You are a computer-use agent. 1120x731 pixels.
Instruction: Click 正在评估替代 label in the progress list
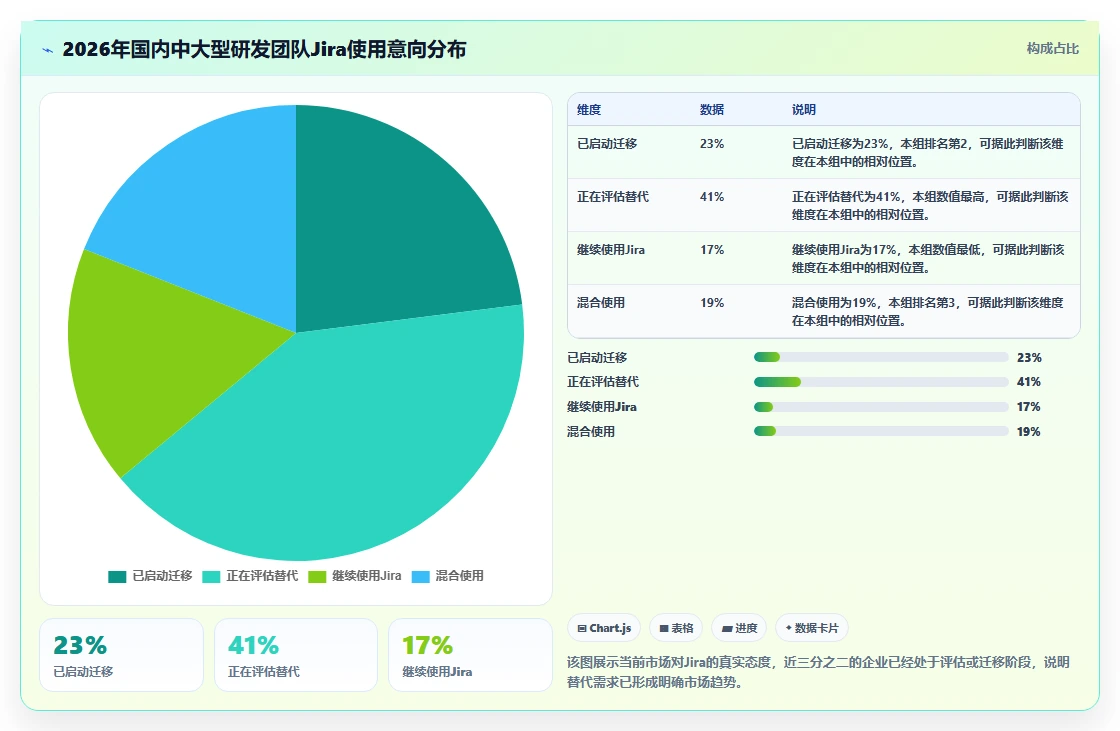click(603, 382)
